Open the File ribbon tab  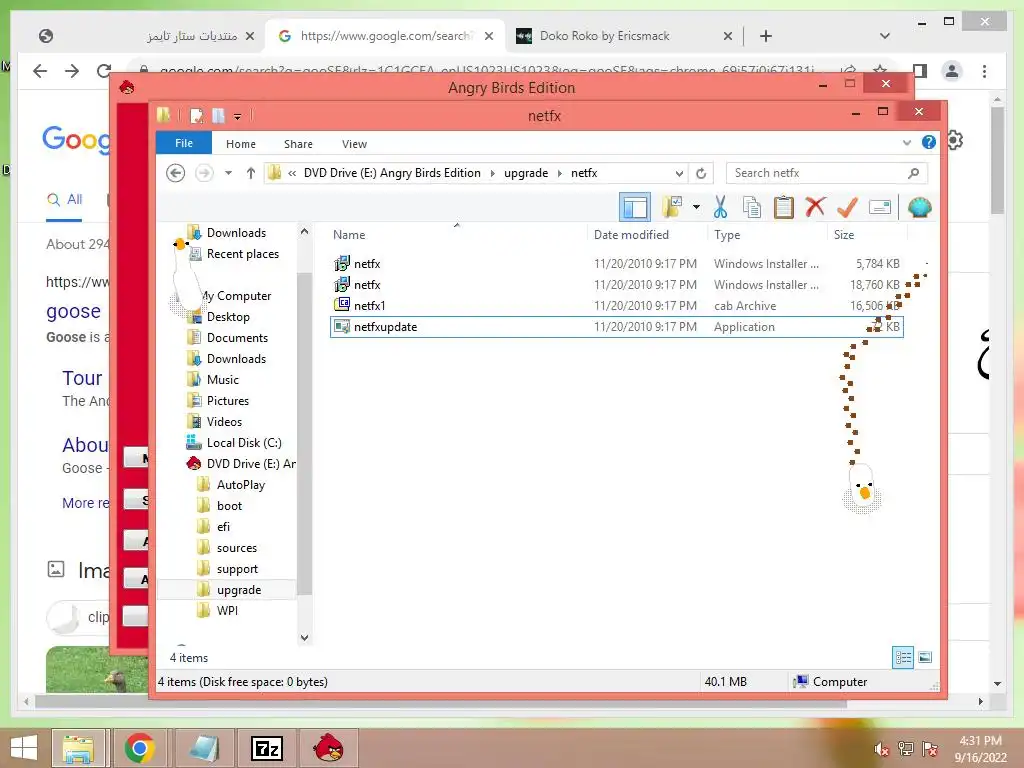click(184, 143)
